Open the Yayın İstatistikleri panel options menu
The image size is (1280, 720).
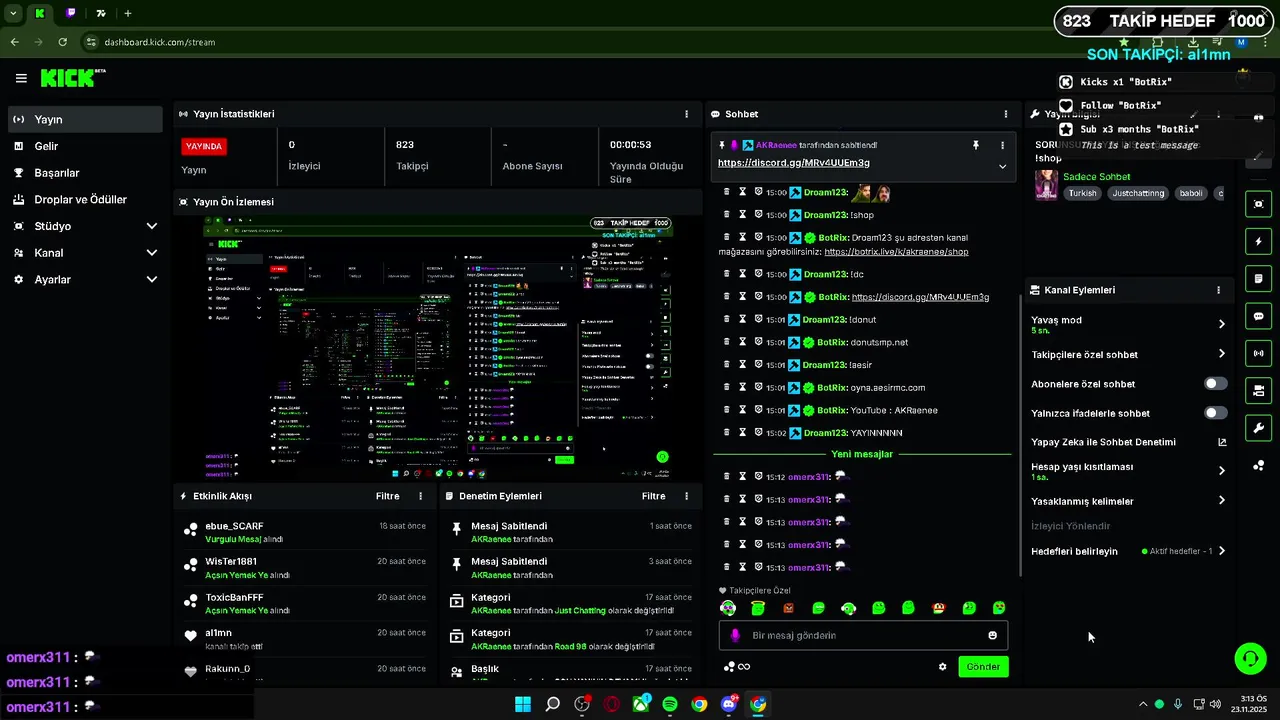[x=686, y=114]
